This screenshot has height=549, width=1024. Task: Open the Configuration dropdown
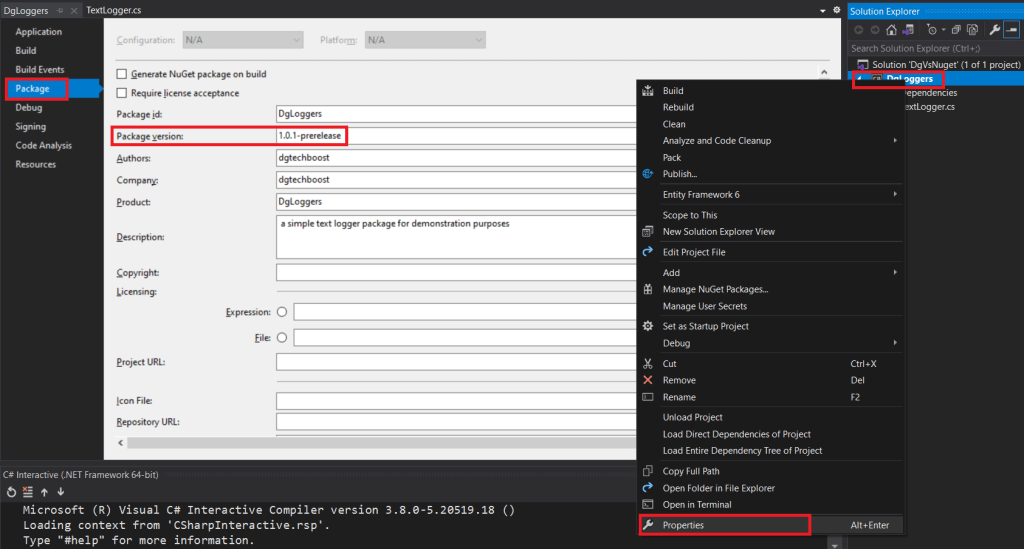coord(242,40)
